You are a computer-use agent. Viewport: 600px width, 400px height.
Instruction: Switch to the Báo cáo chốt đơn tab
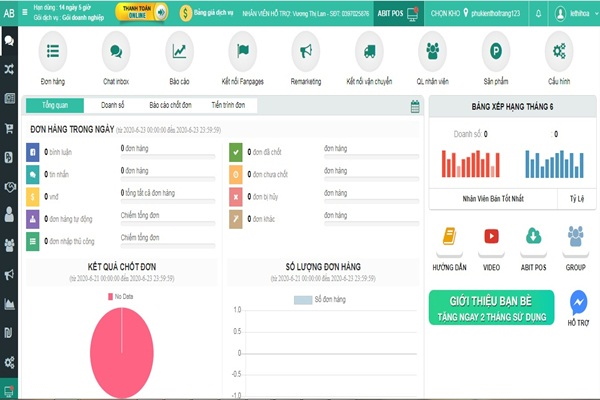170,105
